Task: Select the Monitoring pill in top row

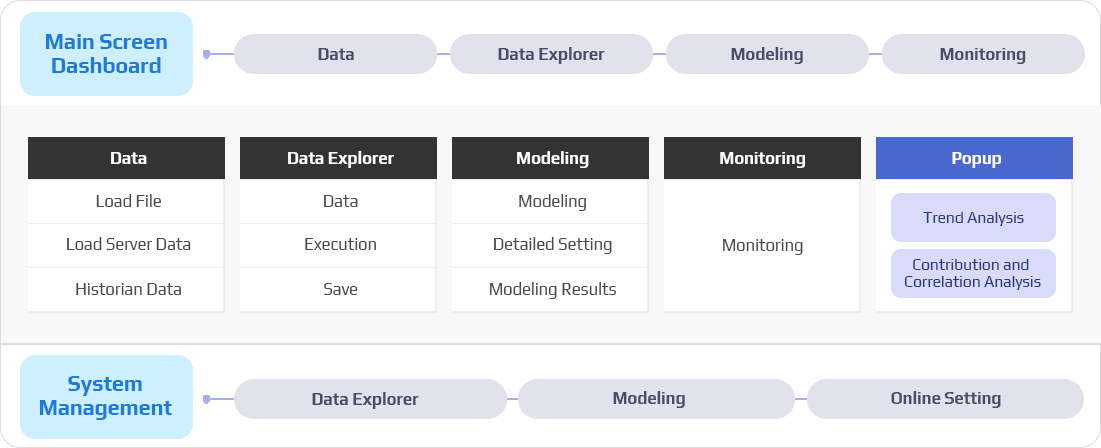Action: coord(982,54)
